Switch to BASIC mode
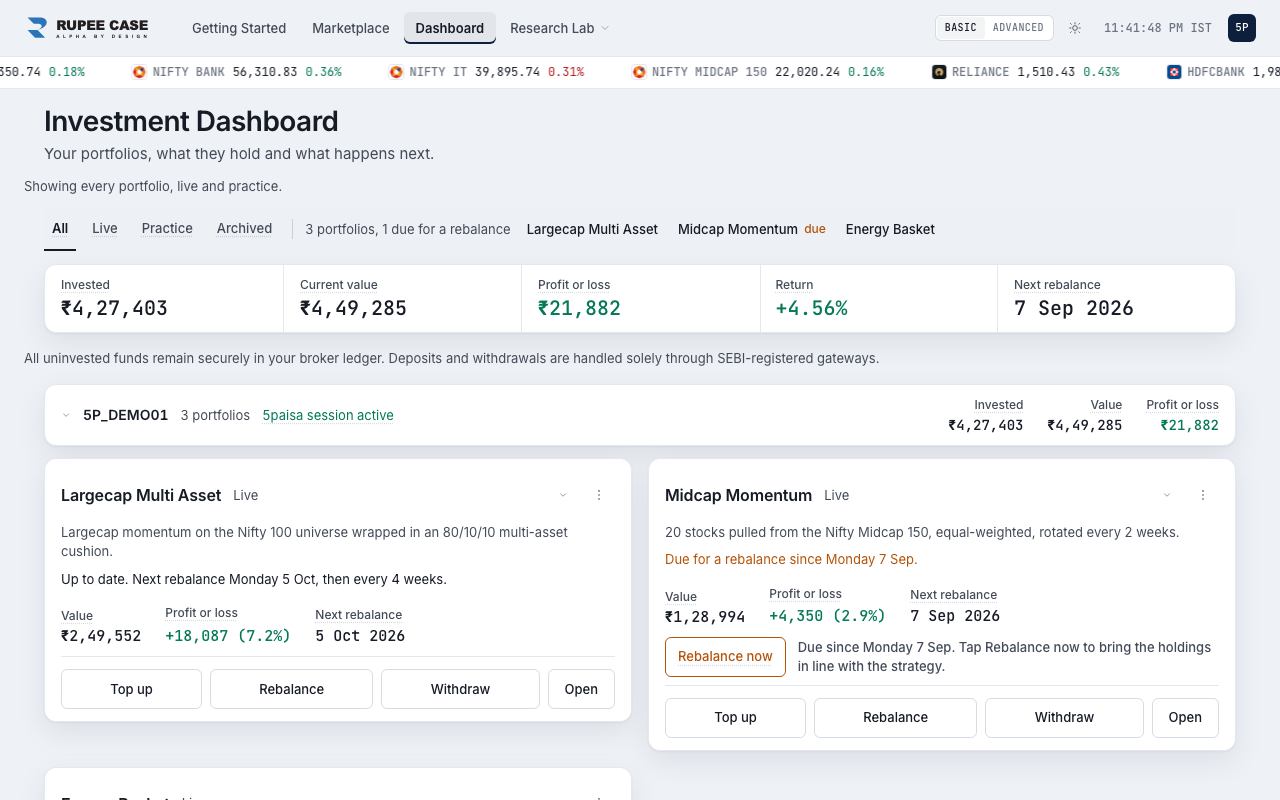 (961, 28)
